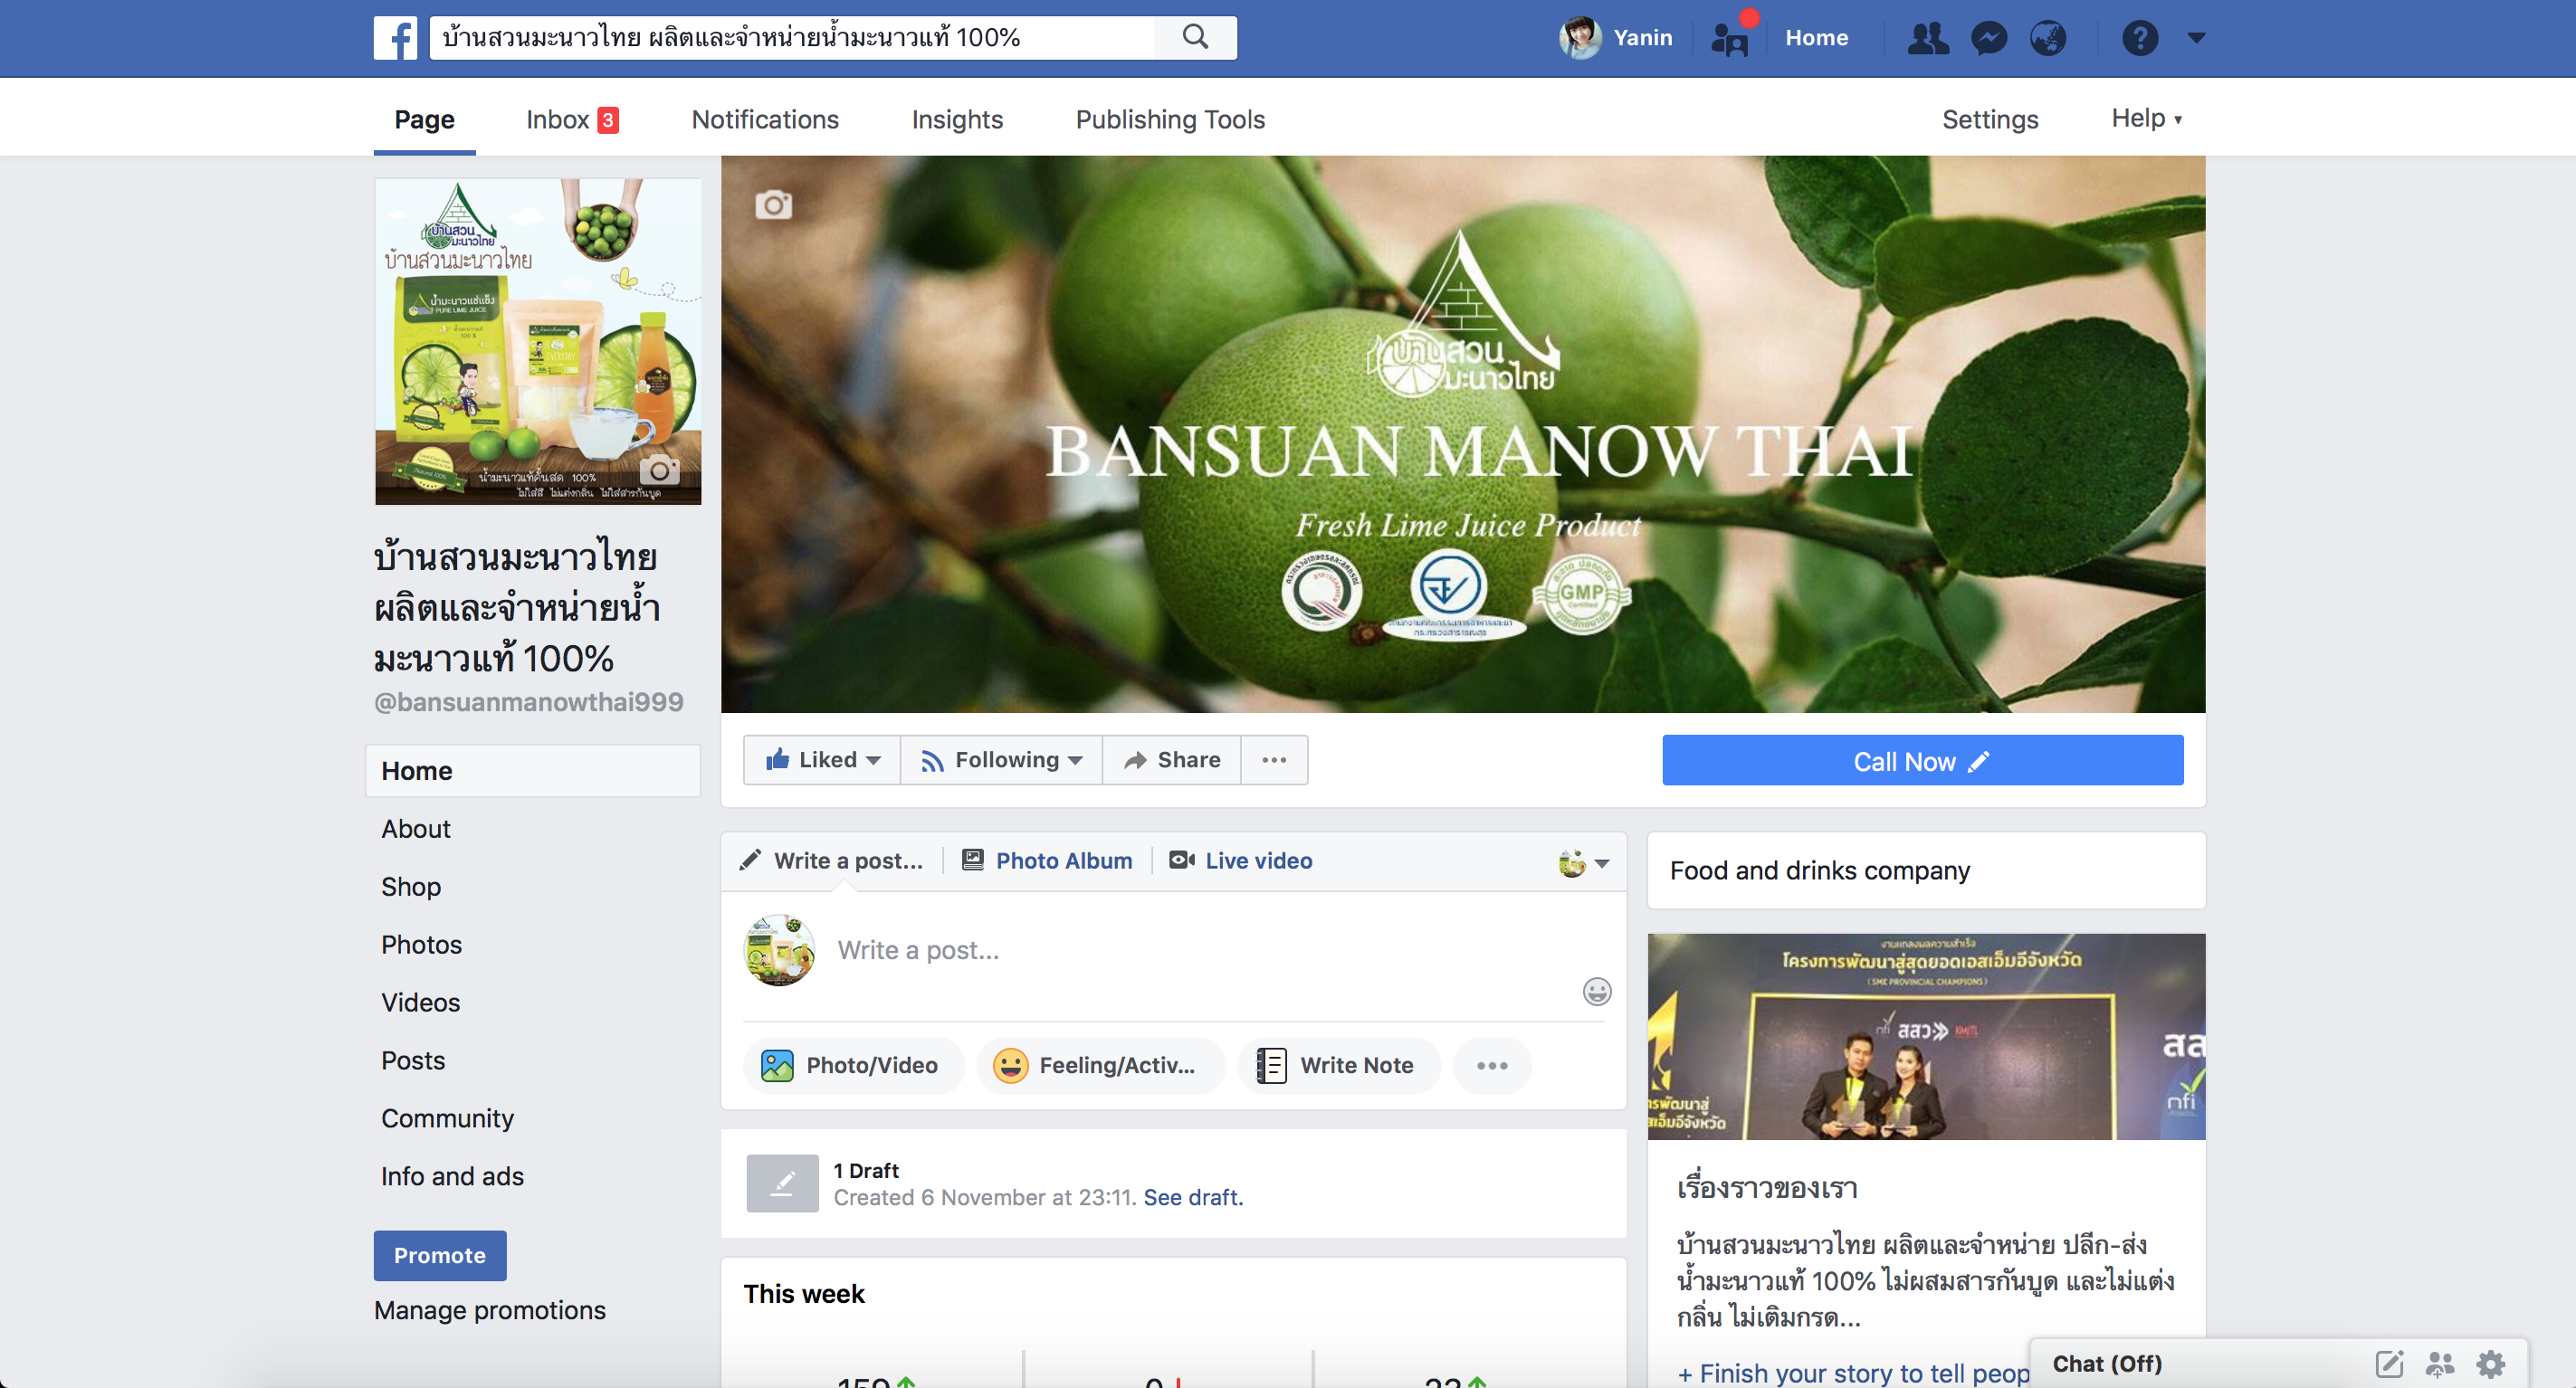Open Info and ads in the sidebar
This screenshot has width=2576, height=1388.
pos(452,1177)
